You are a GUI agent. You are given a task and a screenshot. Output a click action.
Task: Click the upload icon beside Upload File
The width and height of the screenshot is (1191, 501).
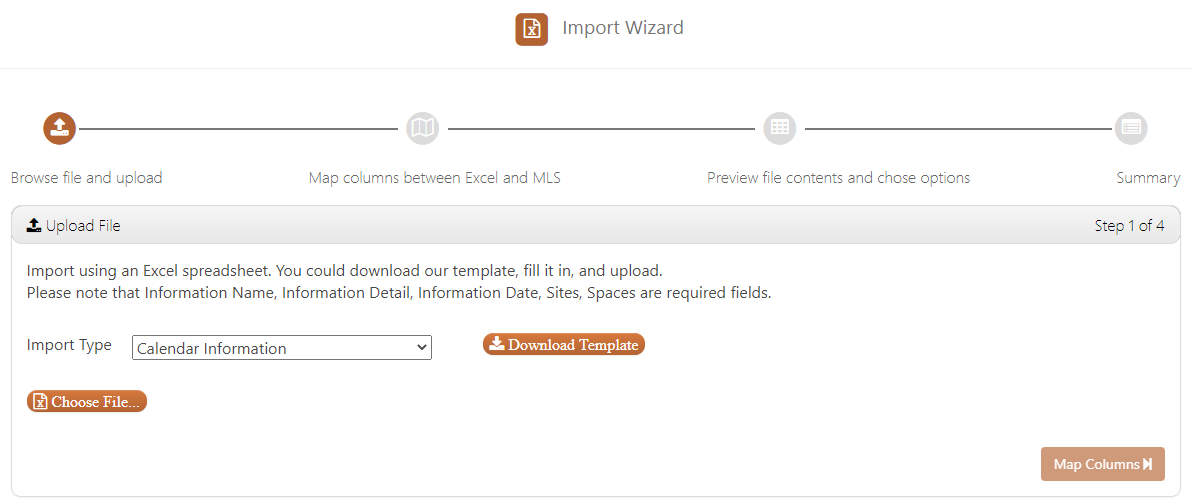pyautogui.click(x=33, y=225)
